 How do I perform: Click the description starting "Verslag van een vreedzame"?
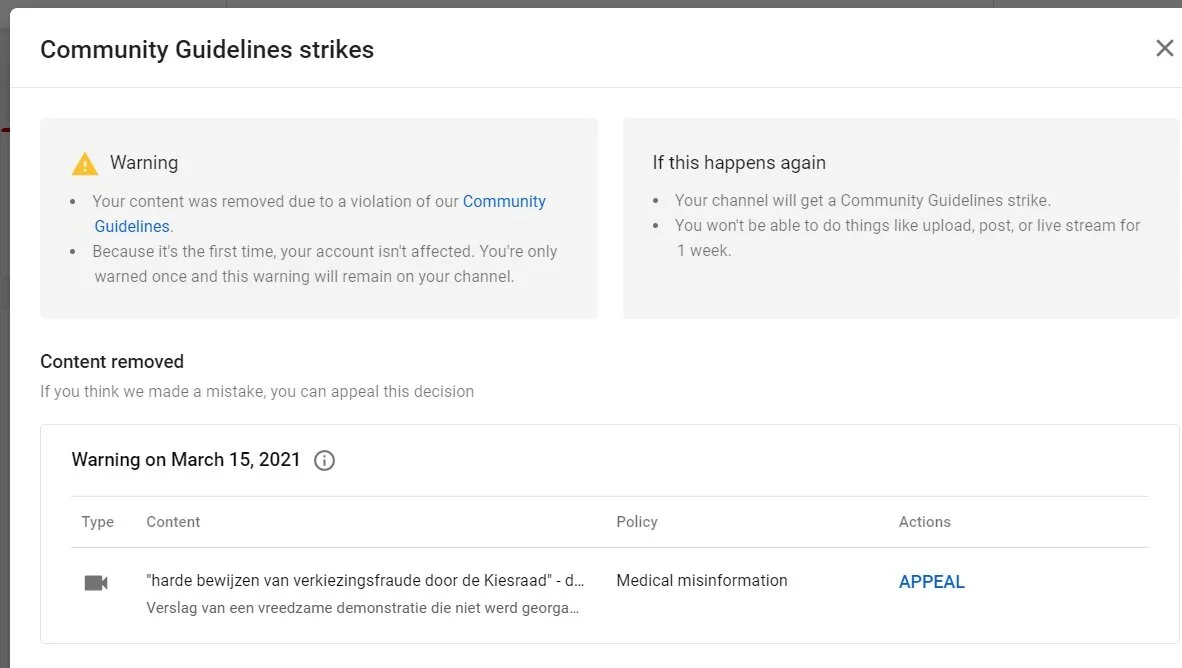tap(362, 607)
